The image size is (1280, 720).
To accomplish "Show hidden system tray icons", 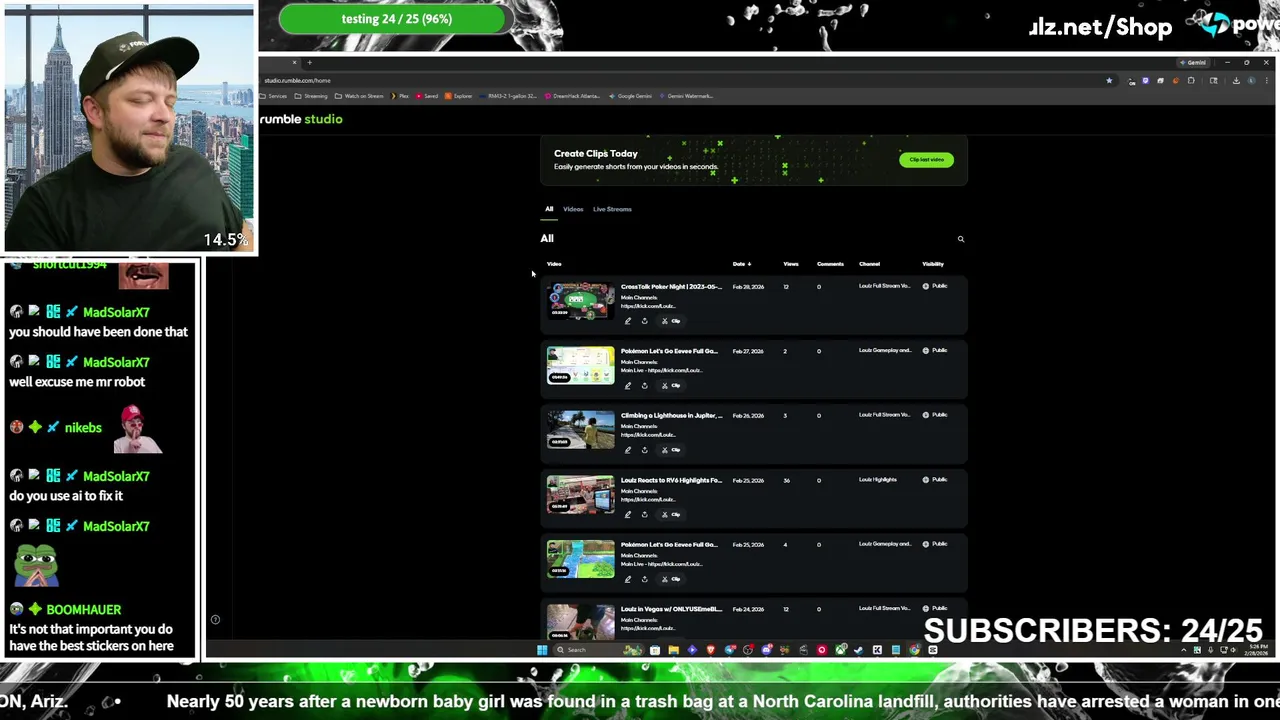I will tap(1184, 650).
